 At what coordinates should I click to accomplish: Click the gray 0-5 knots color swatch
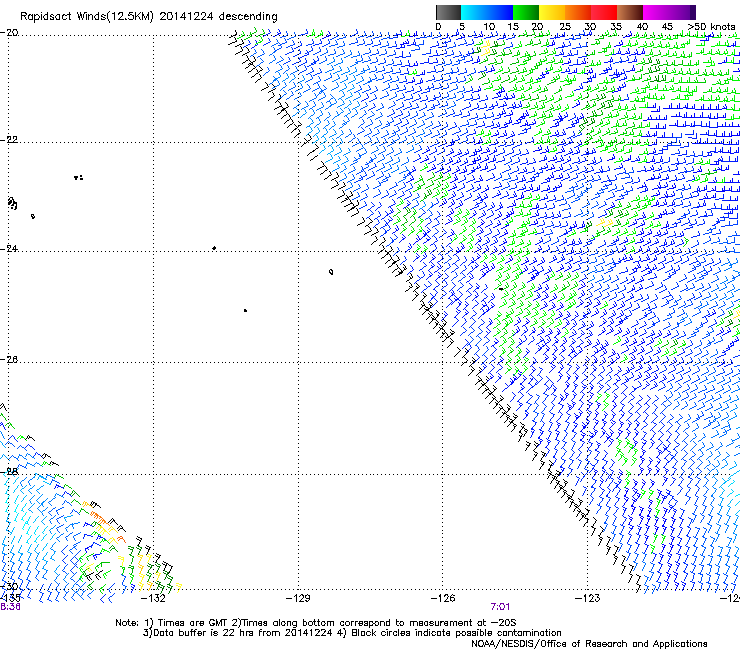[x=448, y=12]
